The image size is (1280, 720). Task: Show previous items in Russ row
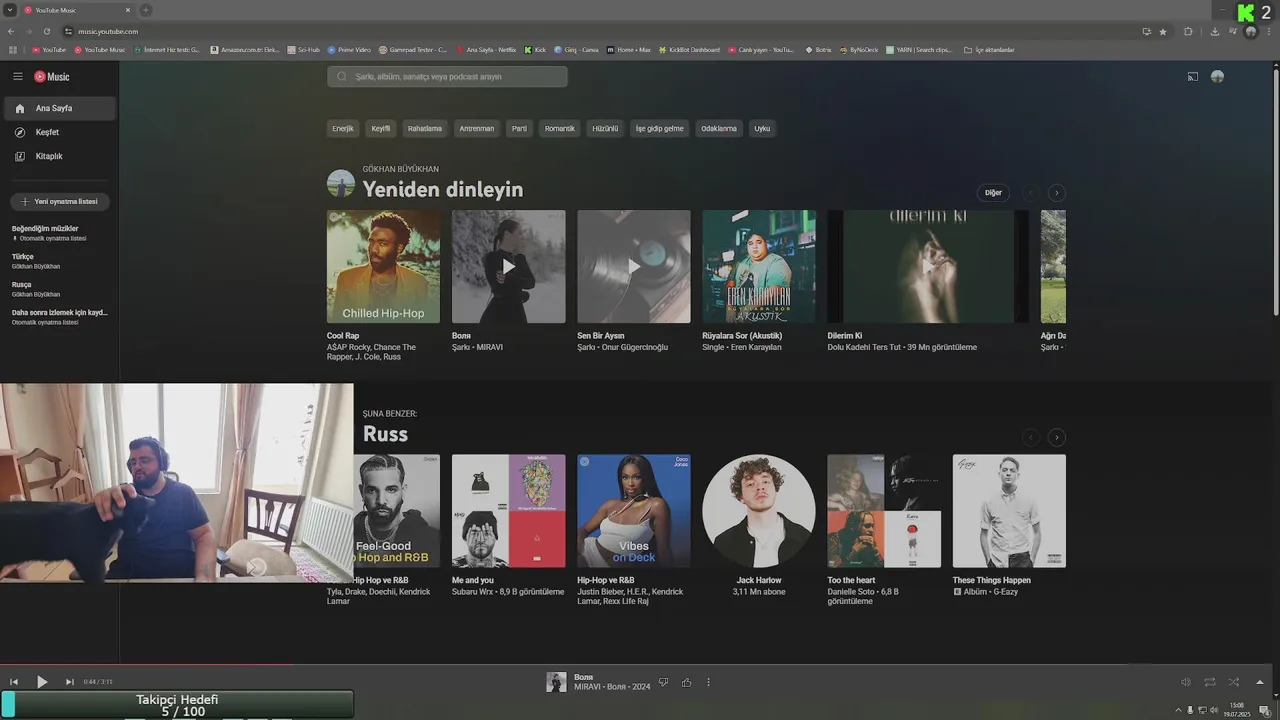click(x=1030, y=437)
